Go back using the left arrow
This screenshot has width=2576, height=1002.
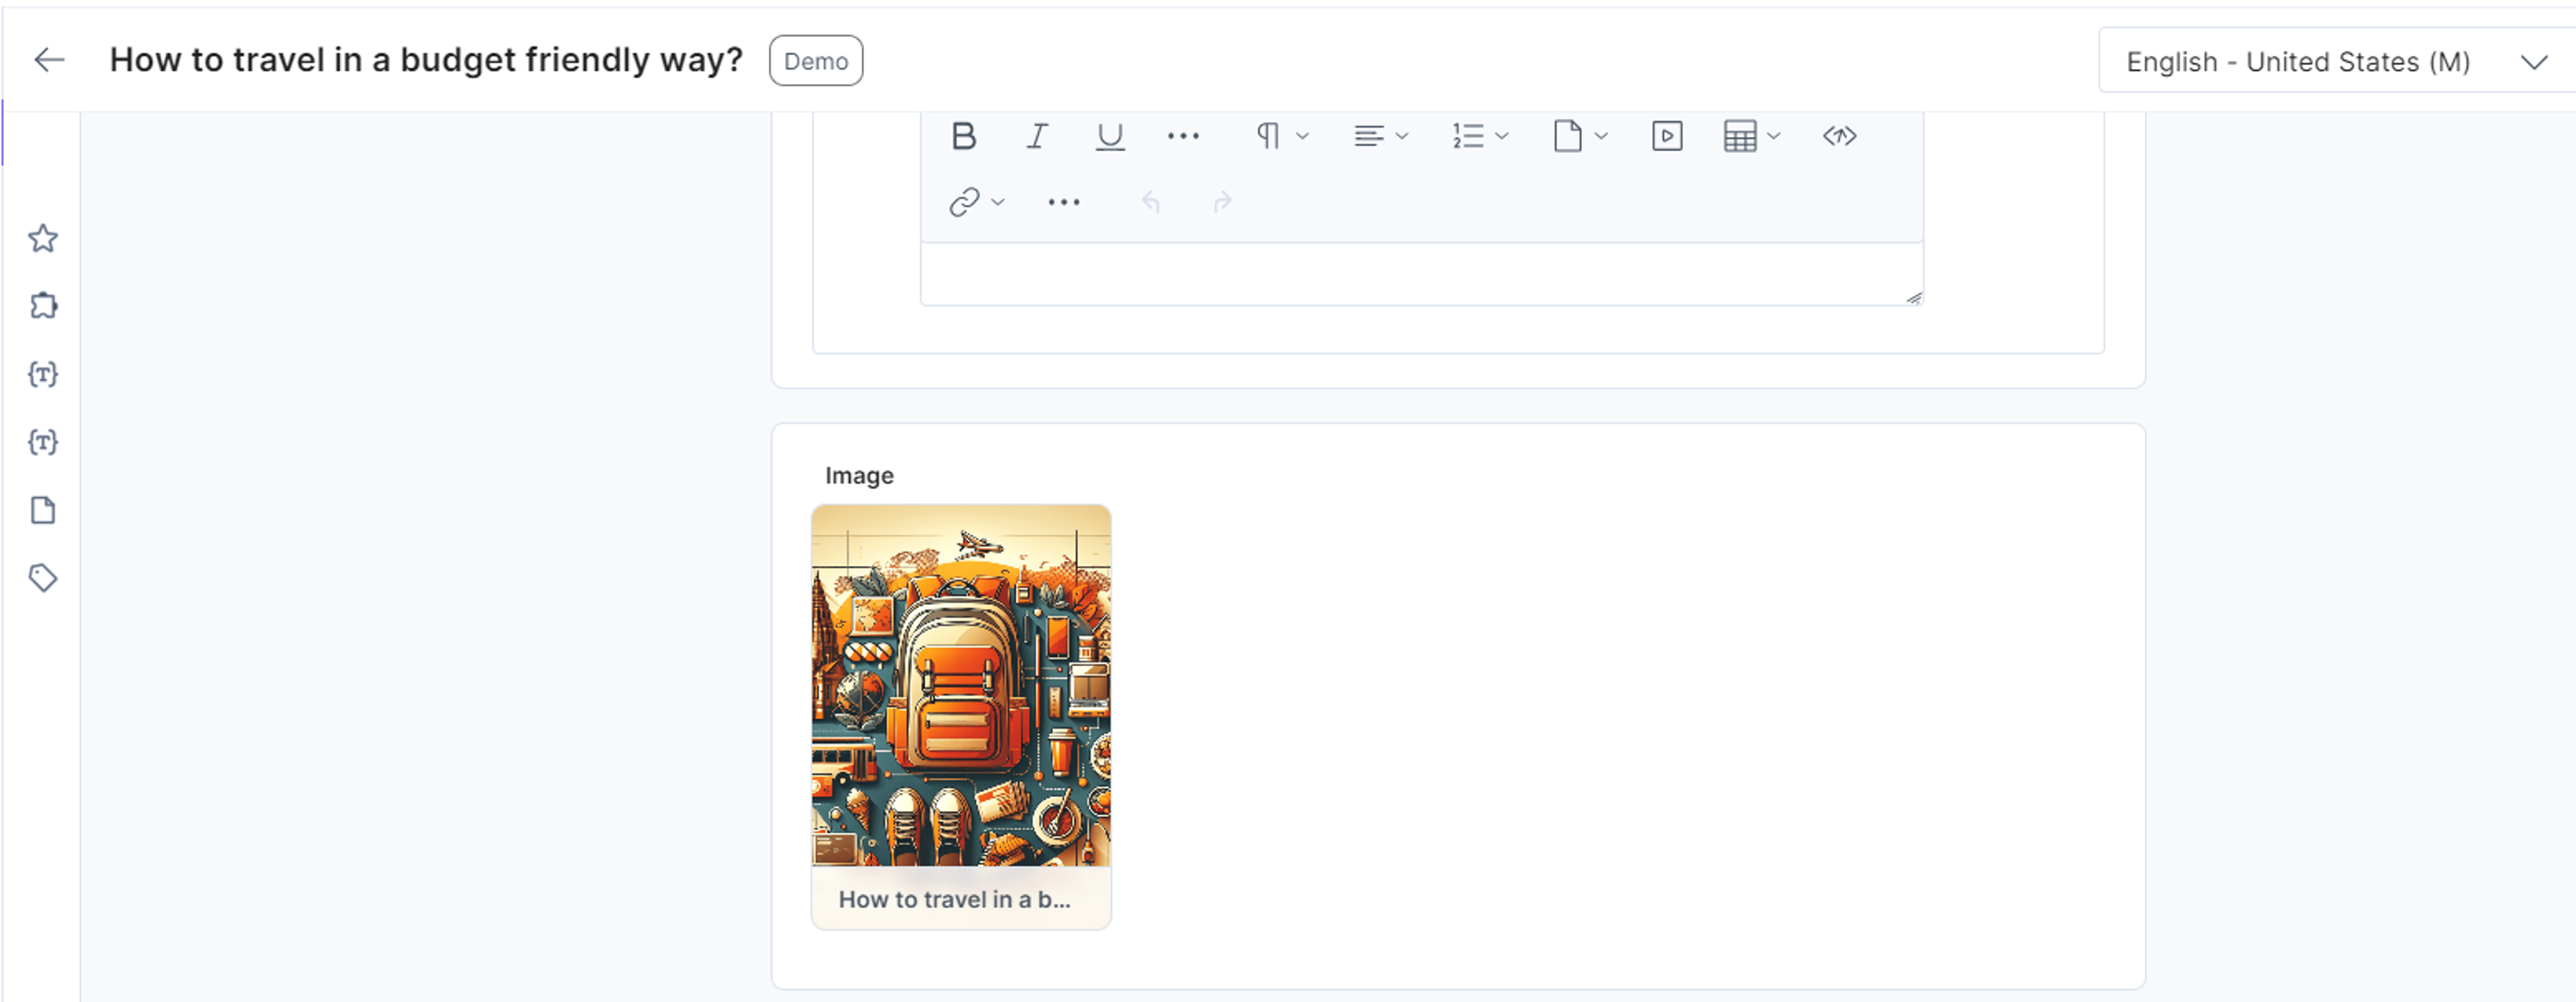point(49,60)
